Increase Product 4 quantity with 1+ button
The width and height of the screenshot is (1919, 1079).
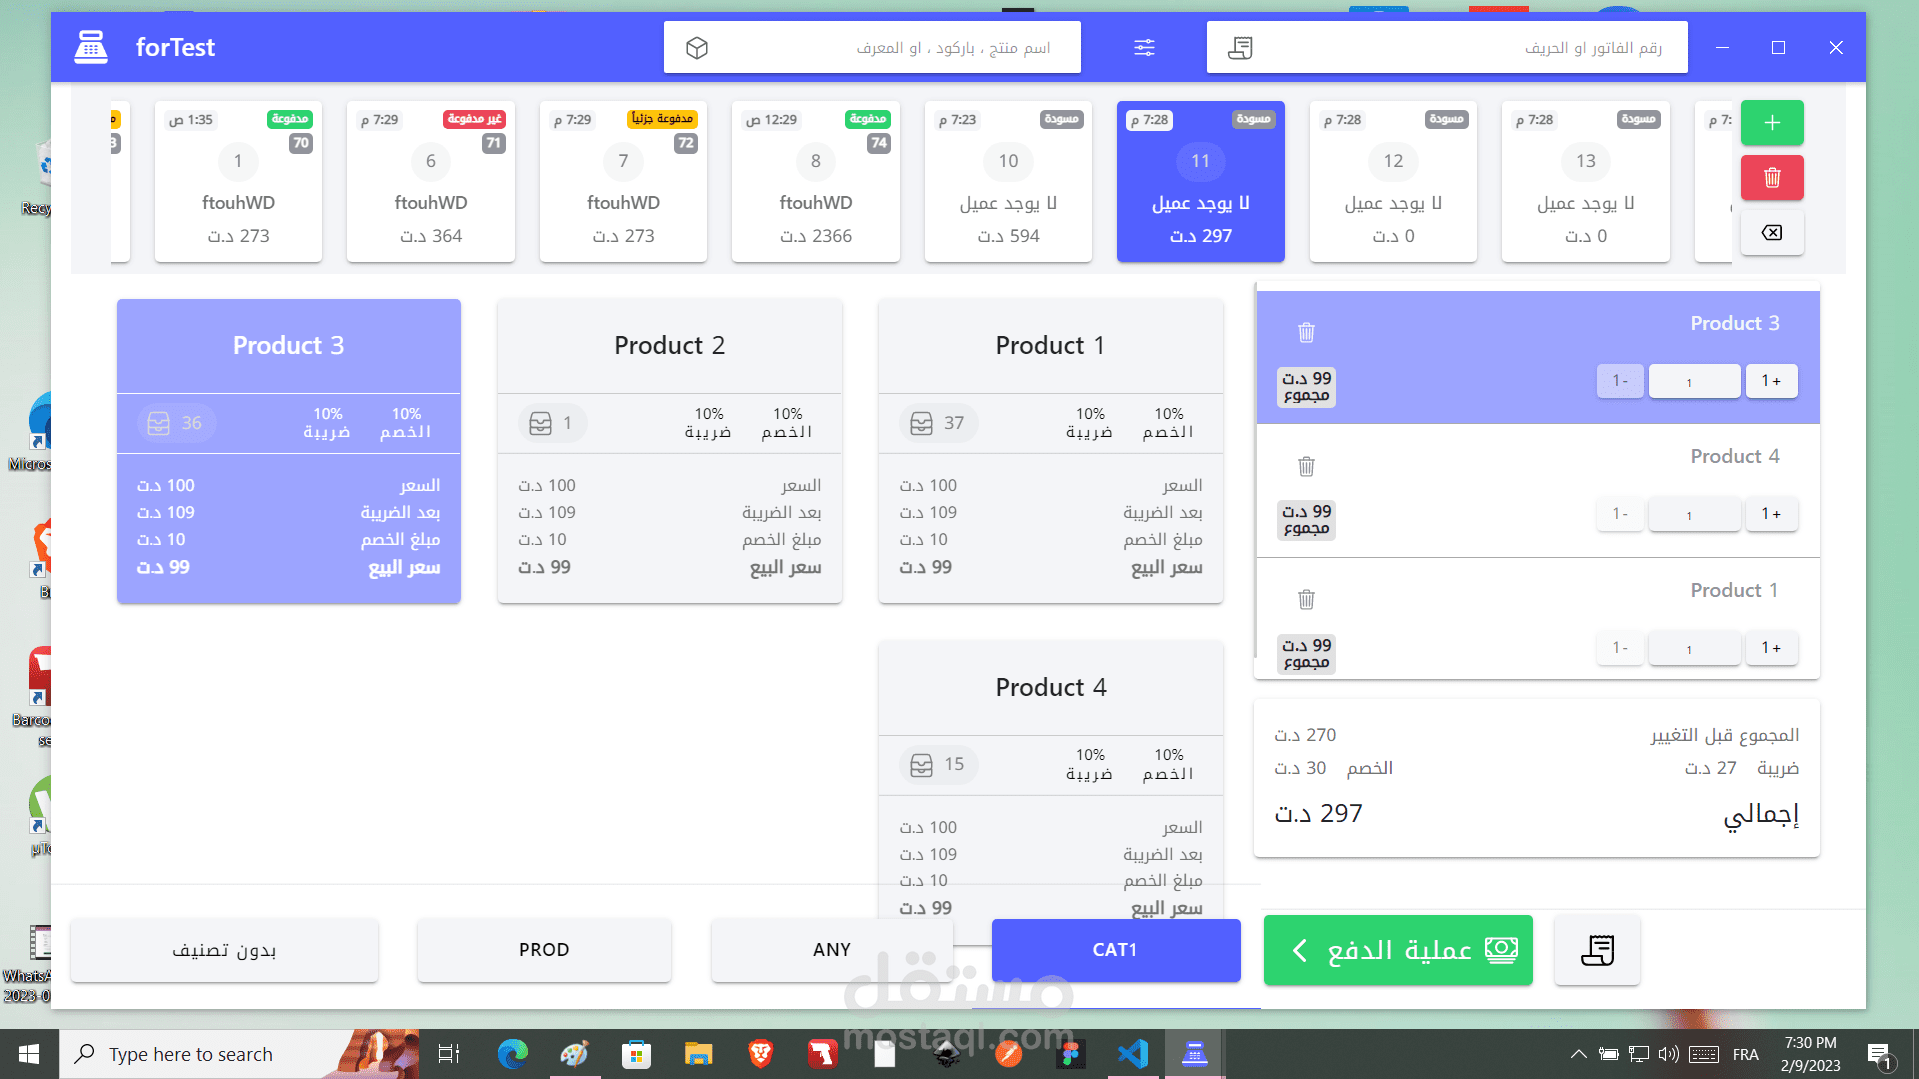click(x=1771, y=514)
